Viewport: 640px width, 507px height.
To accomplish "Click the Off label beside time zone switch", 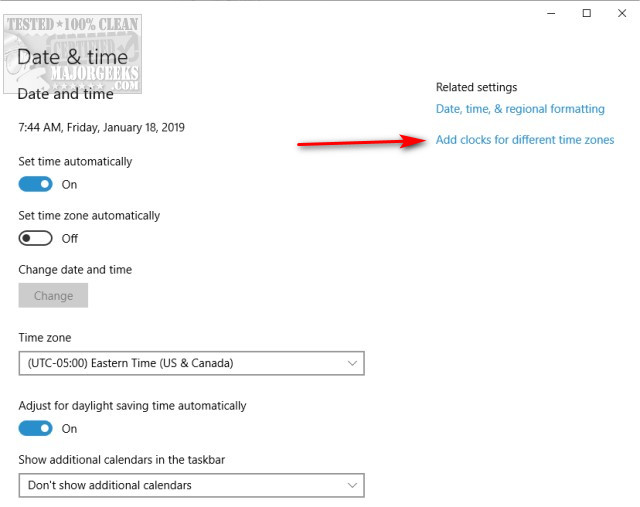I will (70, 238).
